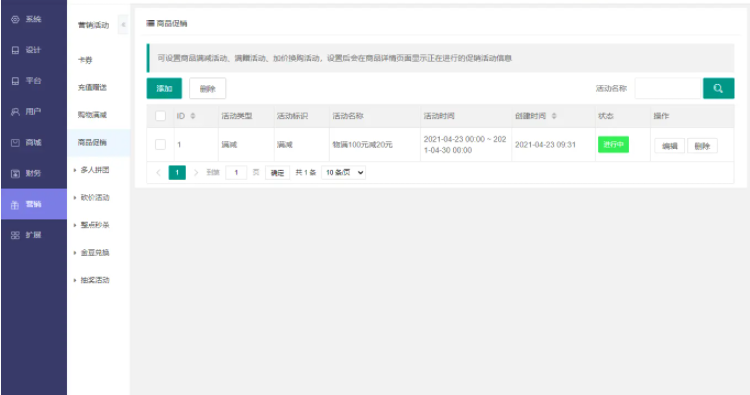Open the 充值赠送 menu item

[x=92, y=88]
